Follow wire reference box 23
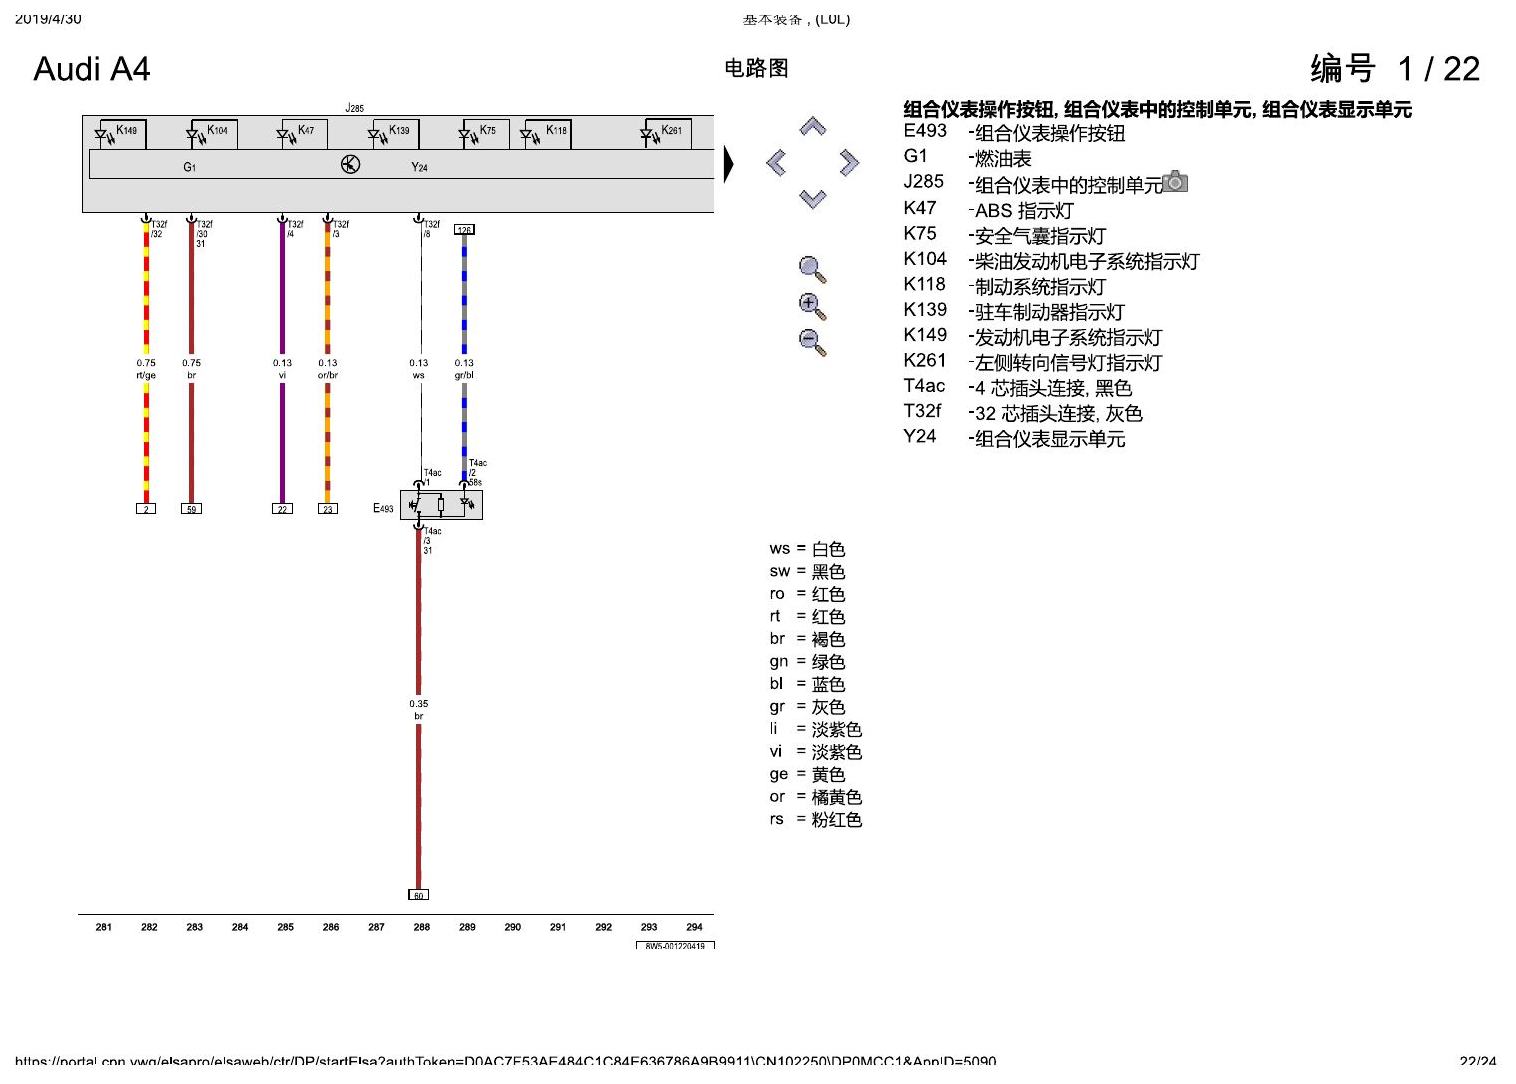 coord(327,509)
